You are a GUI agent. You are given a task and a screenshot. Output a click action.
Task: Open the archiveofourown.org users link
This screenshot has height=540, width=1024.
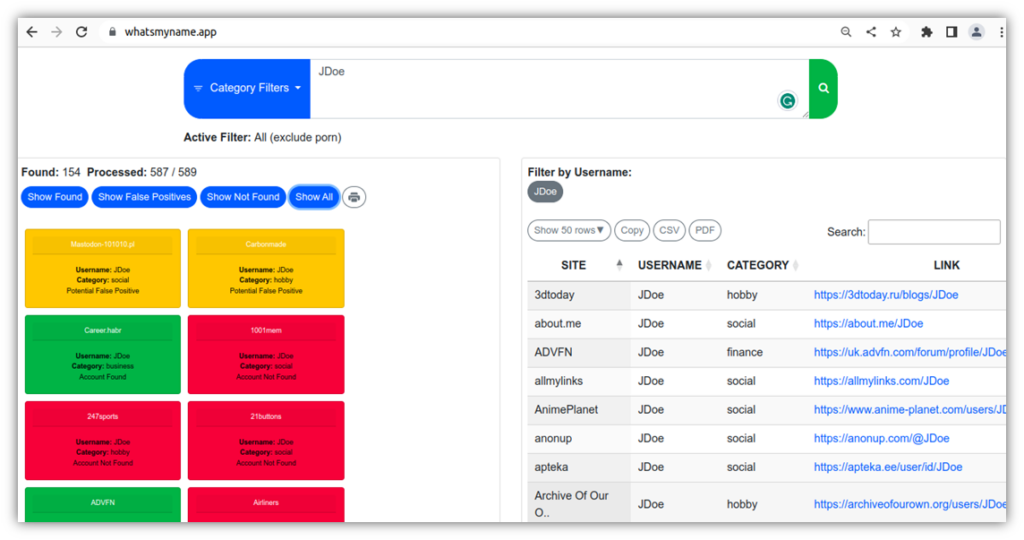click(910, 504)
